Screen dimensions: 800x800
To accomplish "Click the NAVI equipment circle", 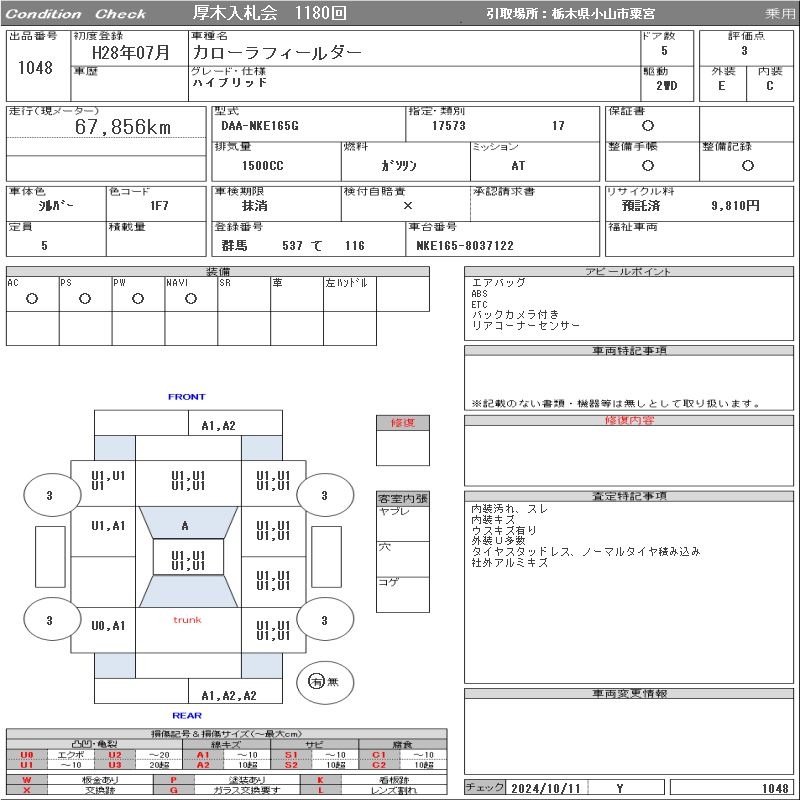I will pyautogui.click(x=191, y=298).
